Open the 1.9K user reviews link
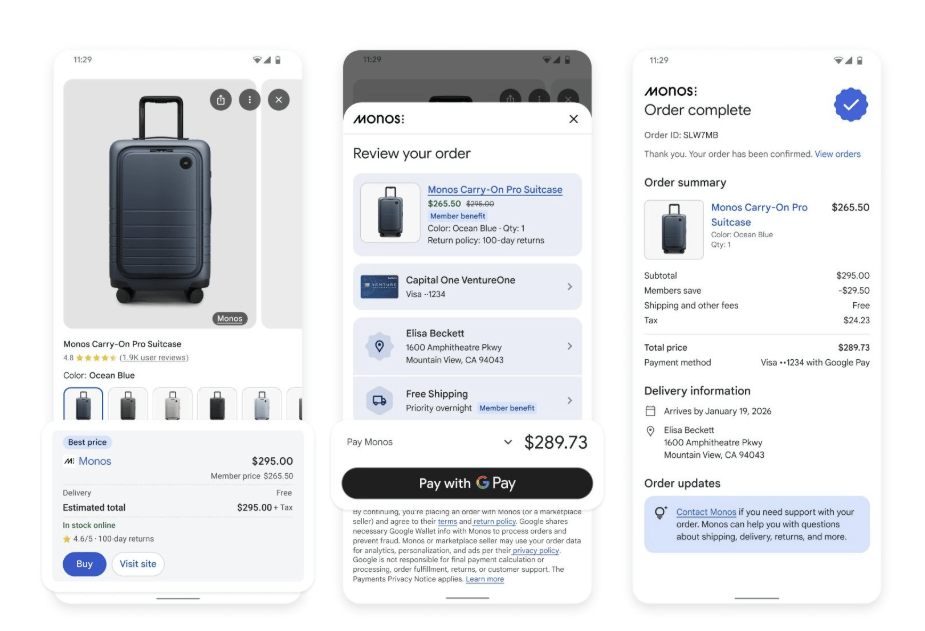Viewport: 925px width, 631px height. pyautogui.click(x=154, y=357)
